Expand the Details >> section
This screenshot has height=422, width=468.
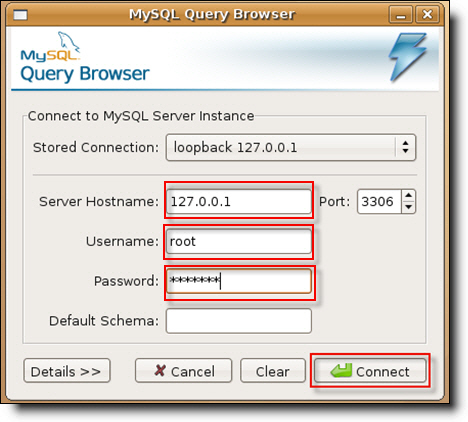tap(67, 371)
